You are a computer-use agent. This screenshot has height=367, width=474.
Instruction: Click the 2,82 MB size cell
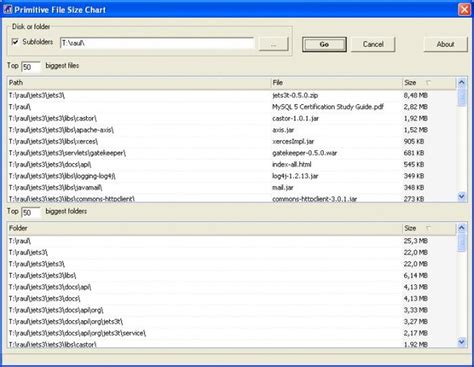416,107
